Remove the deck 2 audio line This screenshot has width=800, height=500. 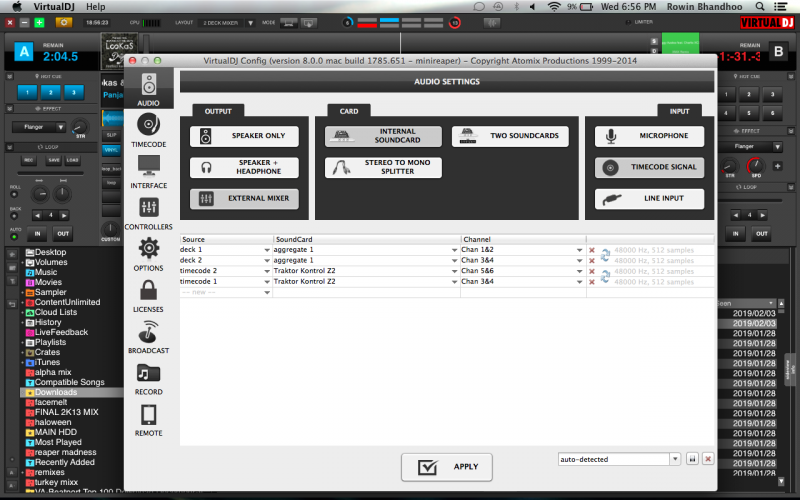pos(592,261)
